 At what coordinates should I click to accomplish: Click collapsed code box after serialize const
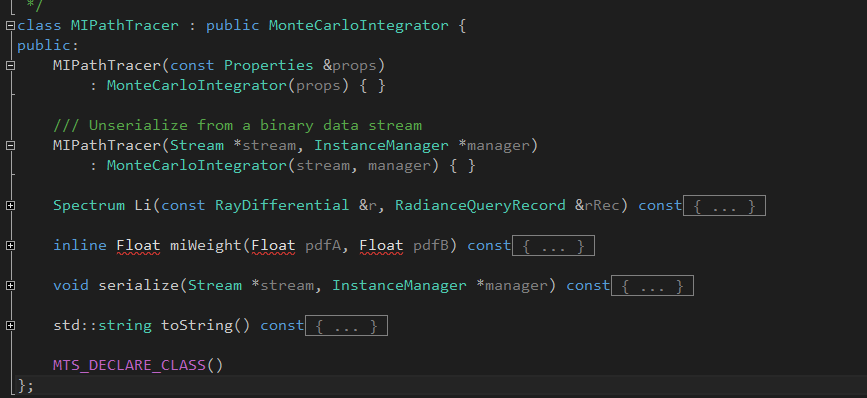click(x=652, y=286)
